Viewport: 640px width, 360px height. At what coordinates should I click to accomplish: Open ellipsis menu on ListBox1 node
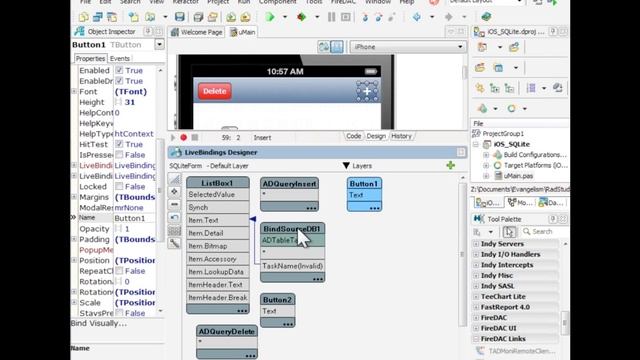[242, 310]
